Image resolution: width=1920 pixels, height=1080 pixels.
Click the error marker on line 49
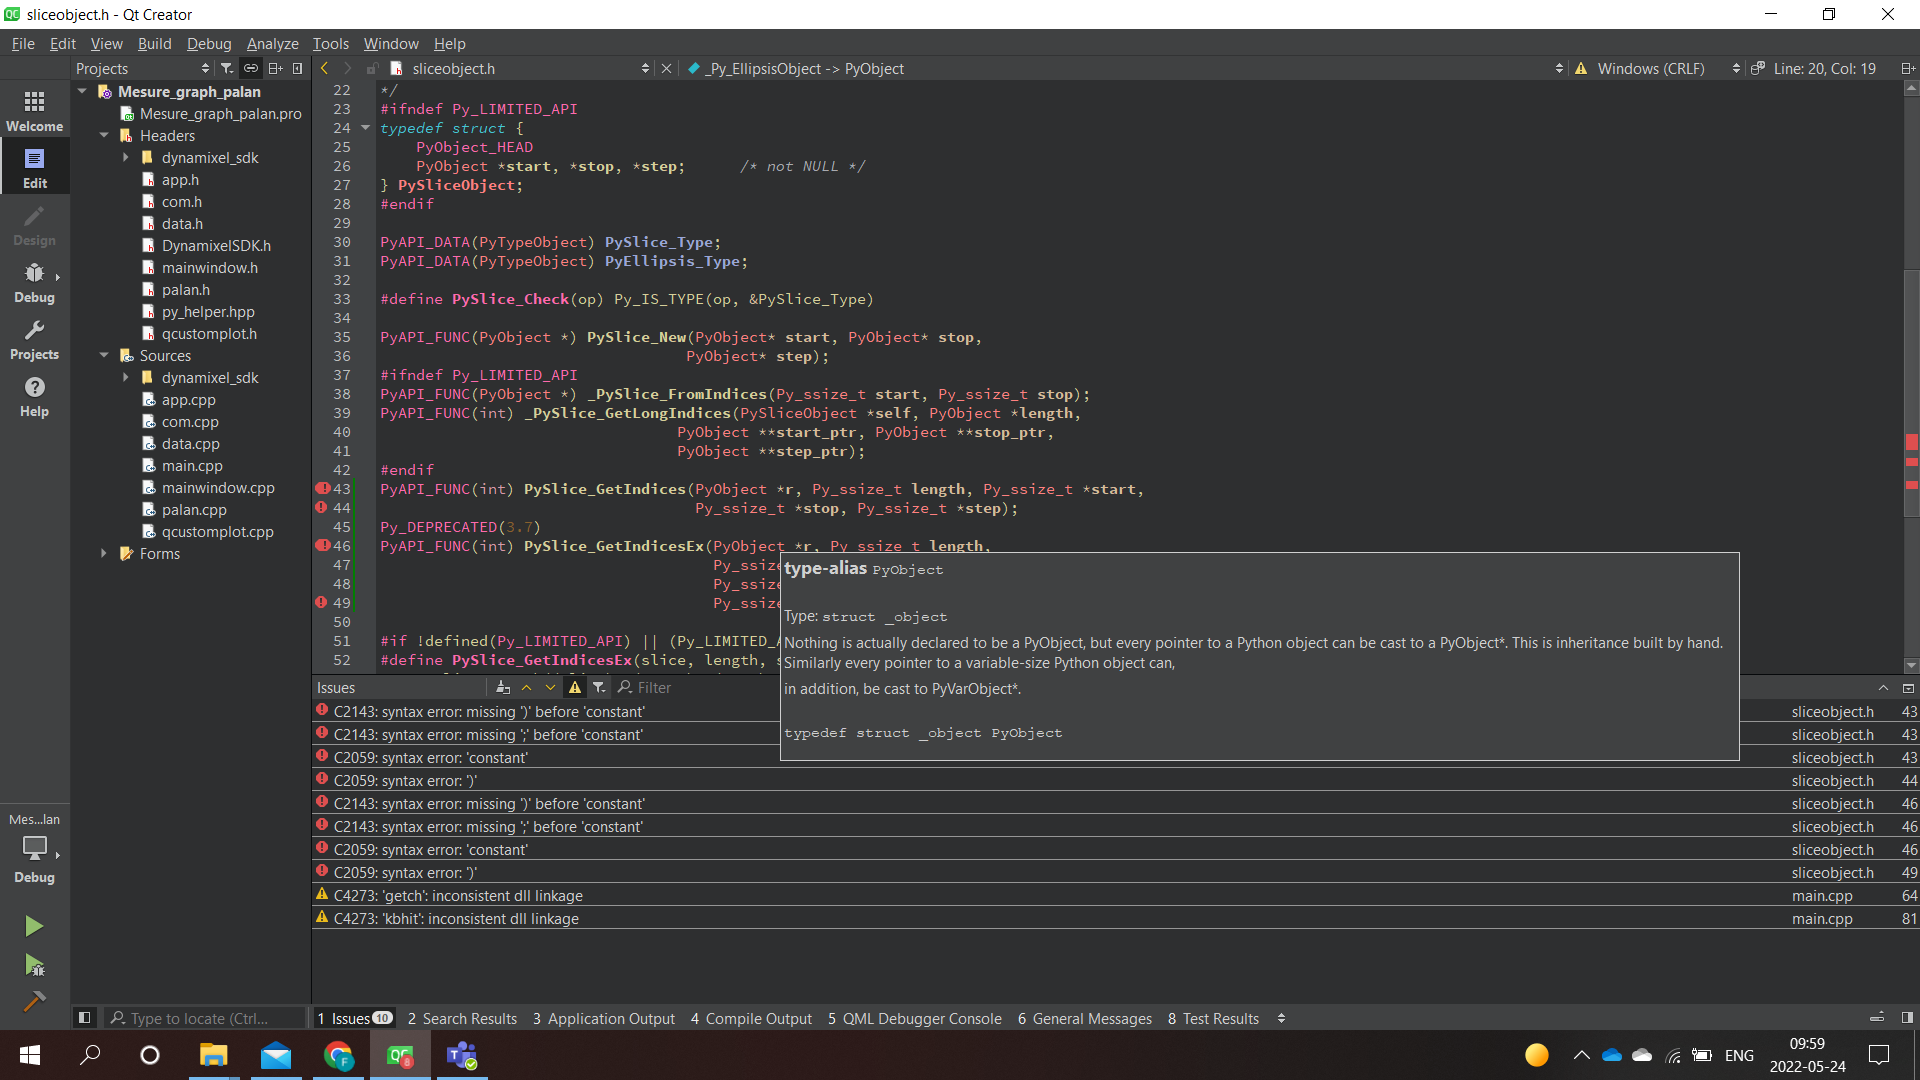[x=321, y=602]
